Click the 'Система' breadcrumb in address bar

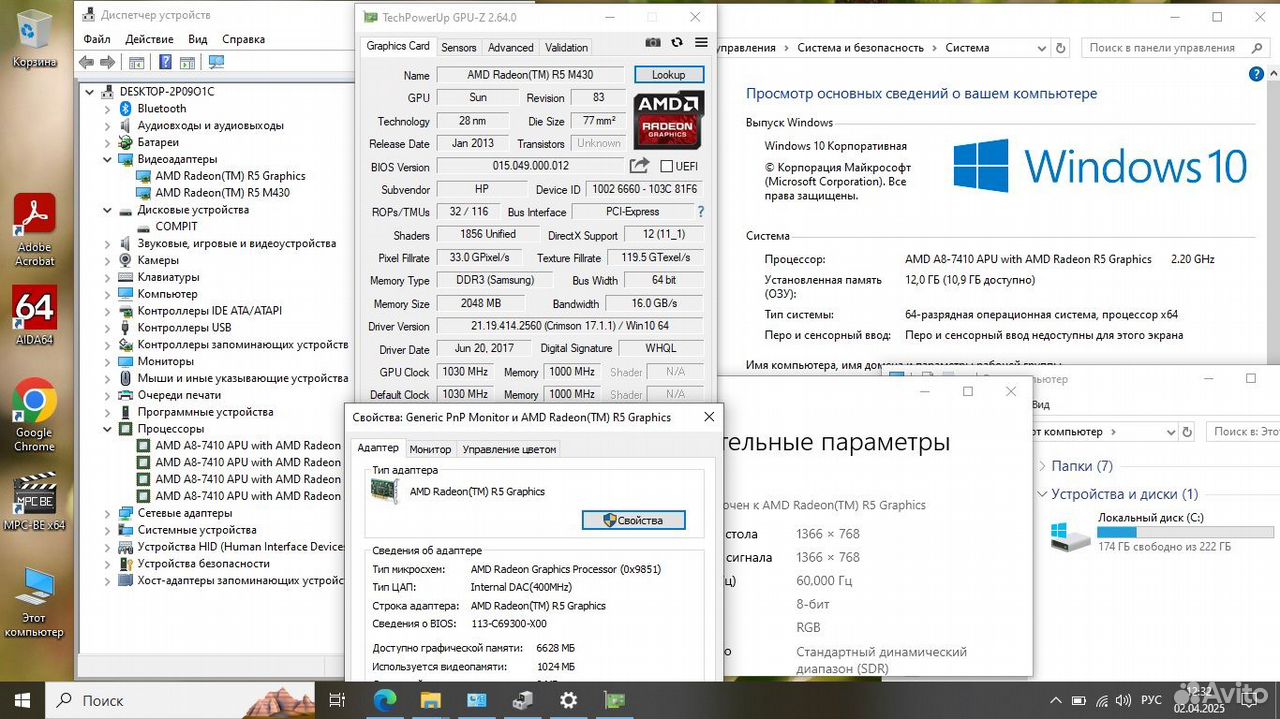click(x=967, y=47)
